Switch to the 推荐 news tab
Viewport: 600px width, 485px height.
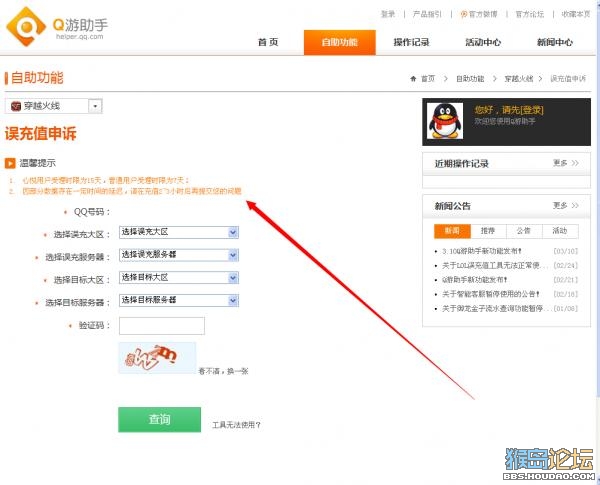click(488, 231)
